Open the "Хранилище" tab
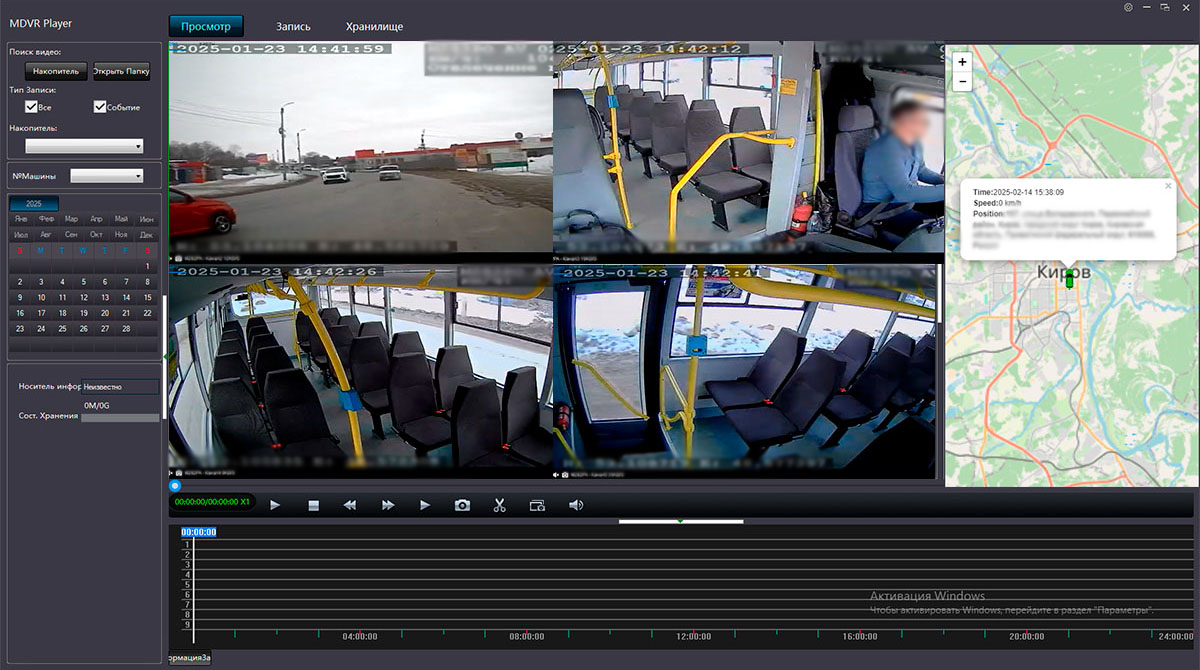The width and height of the screenshot is (1200, 670). point(374,27)
